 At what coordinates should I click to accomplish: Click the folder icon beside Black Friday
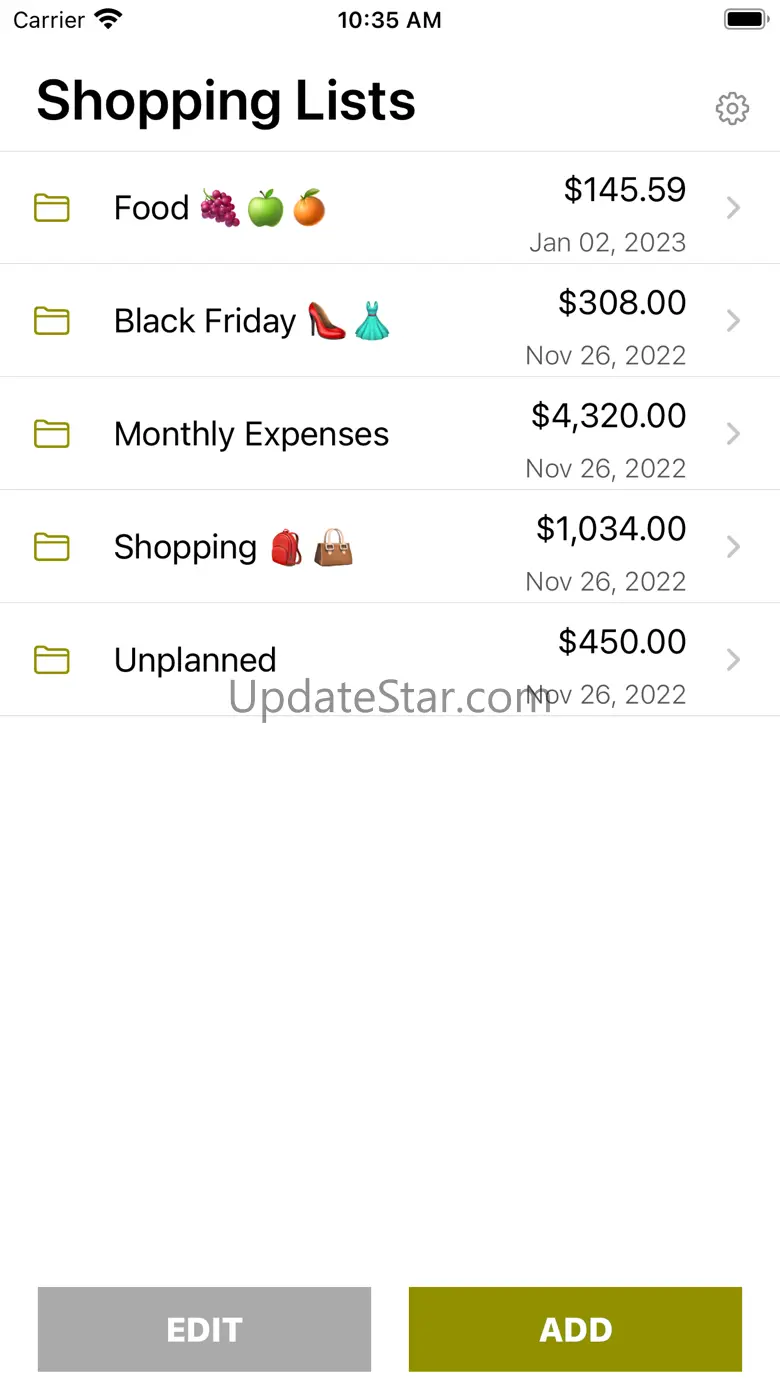52,321
